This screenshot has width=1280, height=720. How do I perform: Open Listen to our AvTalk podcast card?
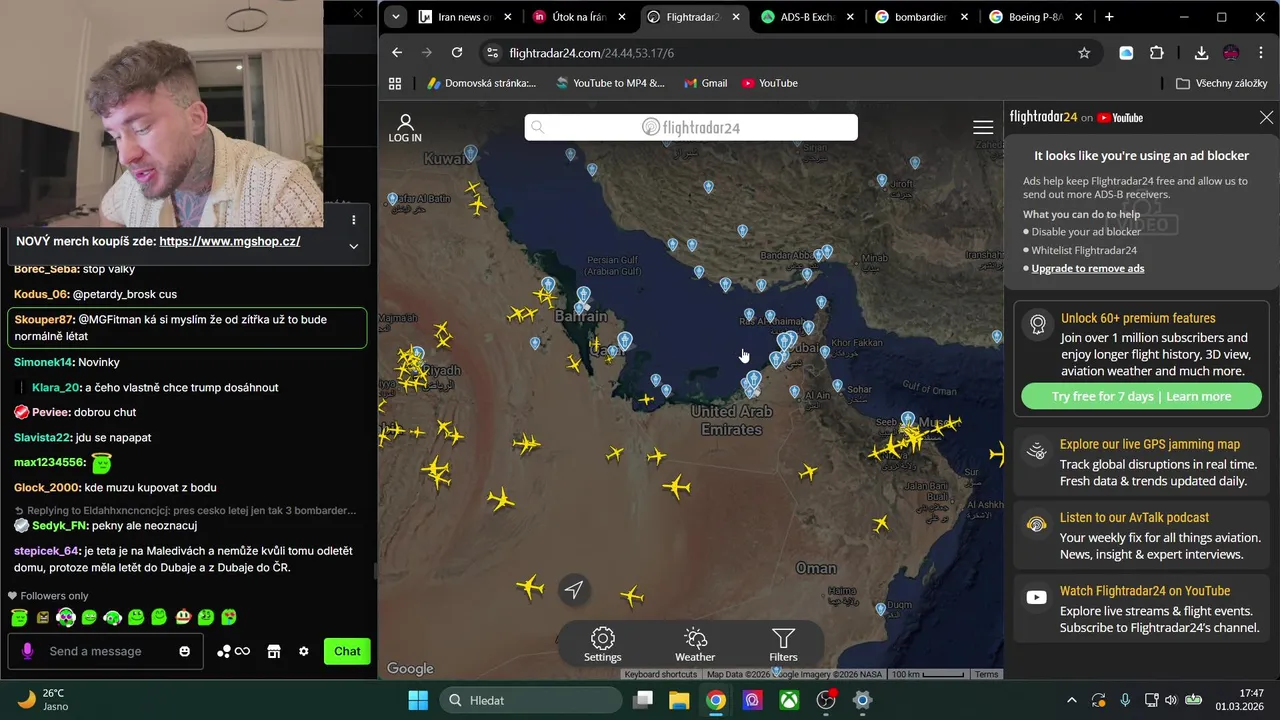1141,535
